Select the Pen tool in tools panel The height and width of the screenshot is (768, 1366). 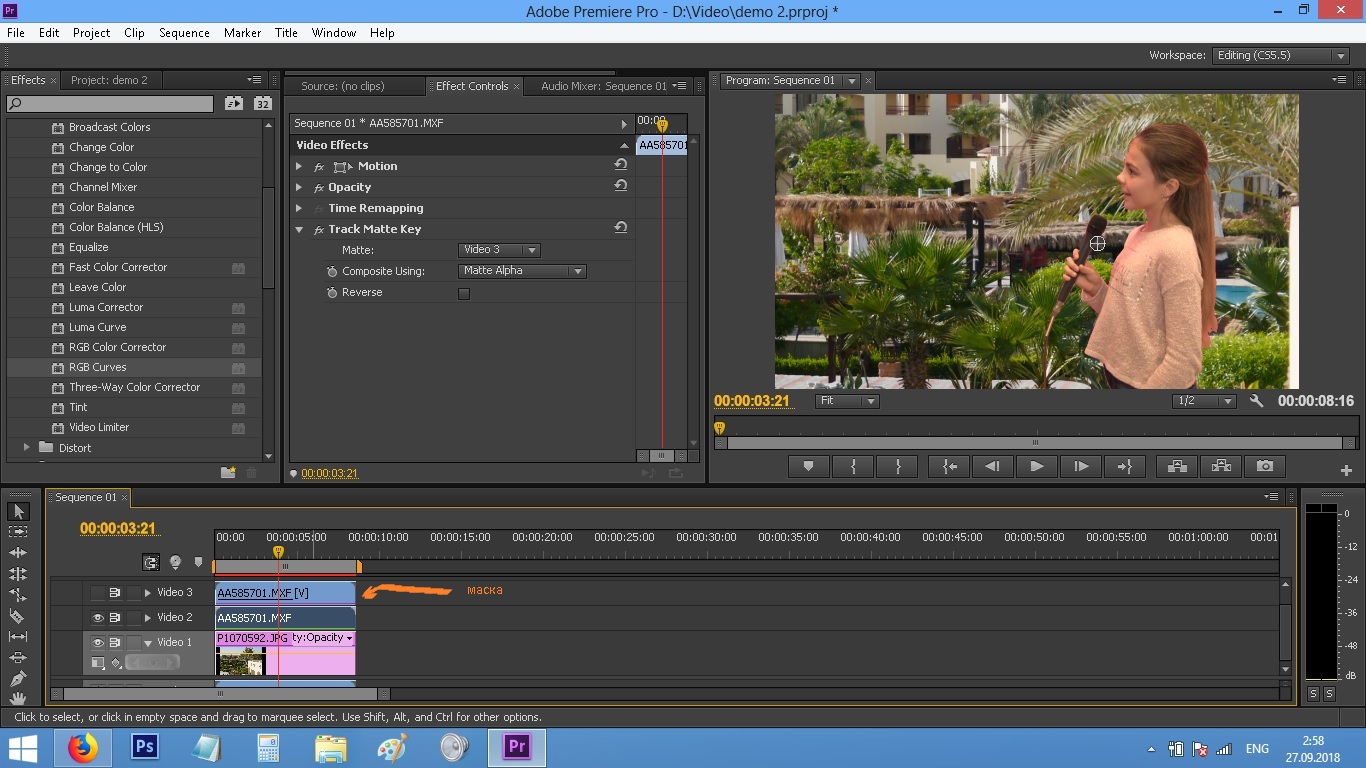point(18,679)
